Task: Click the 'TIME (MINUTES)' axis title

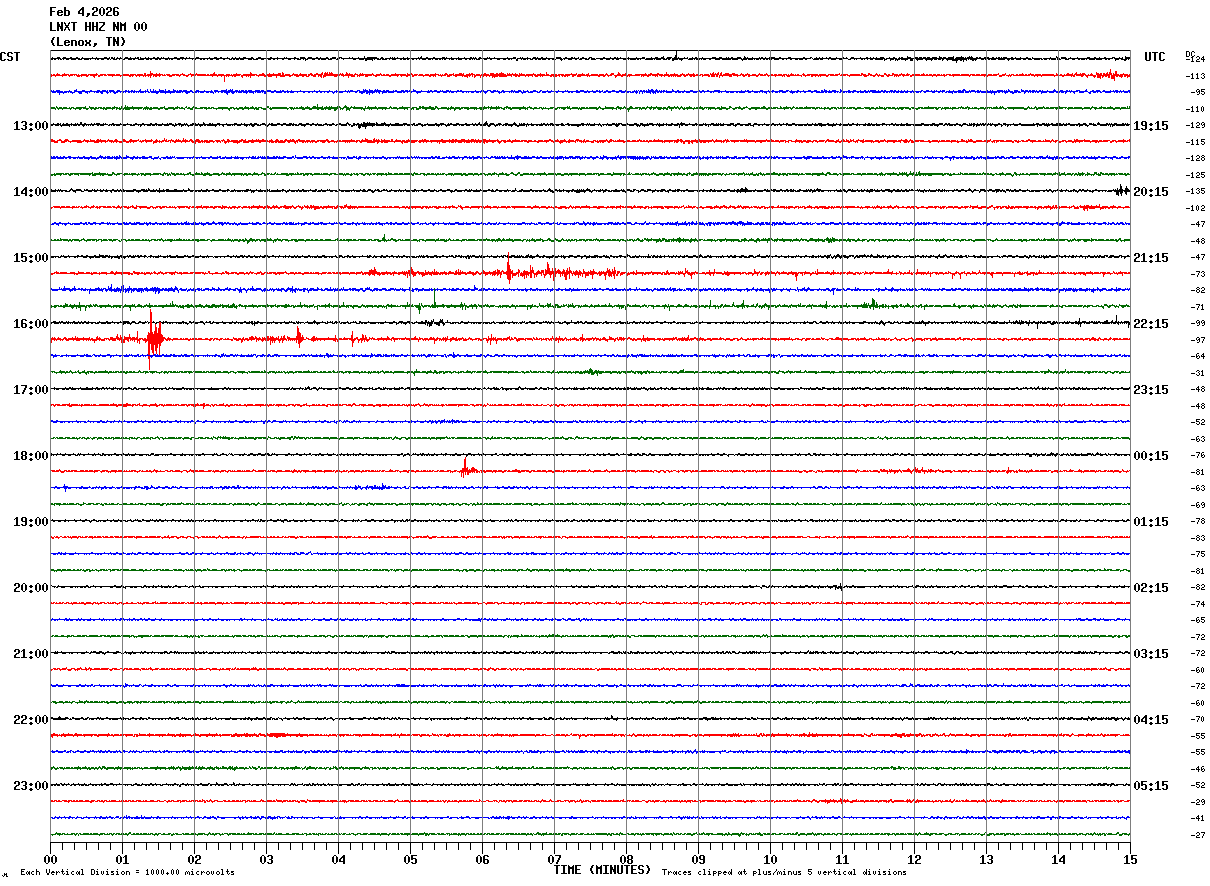Action: [x=602, y=870]
